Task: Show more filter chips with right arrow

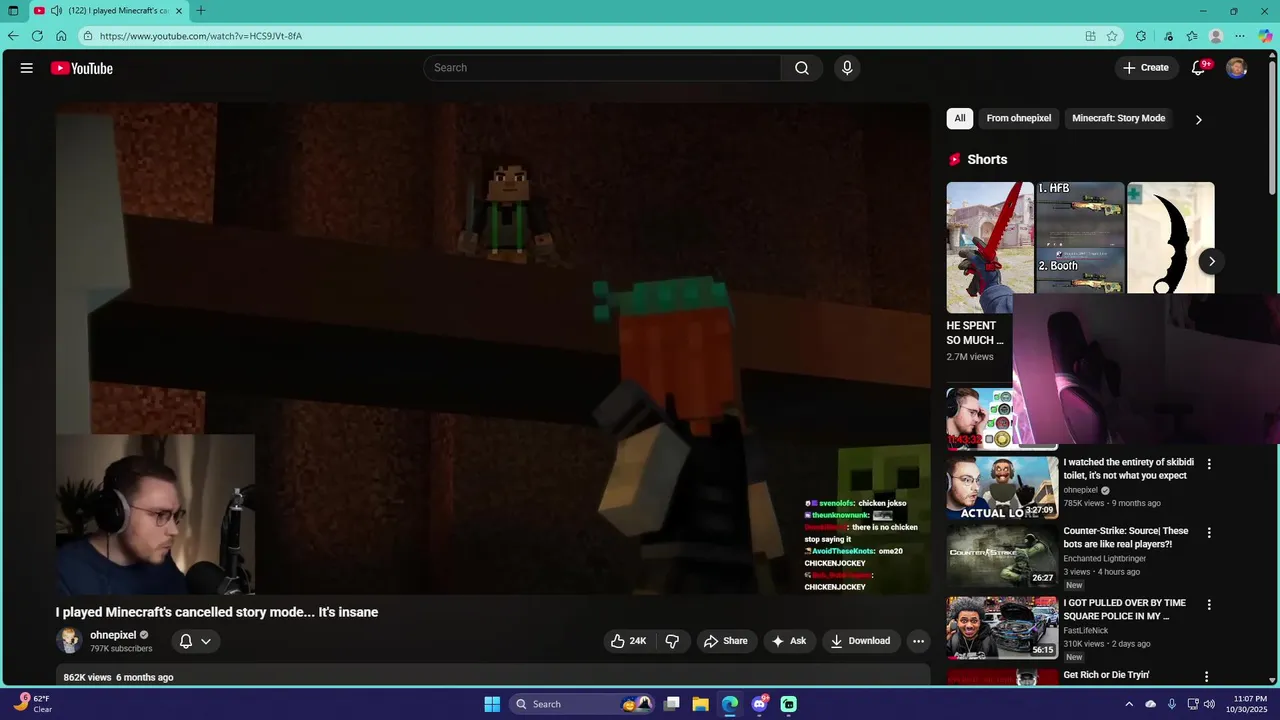Action: click(1198, 119)
